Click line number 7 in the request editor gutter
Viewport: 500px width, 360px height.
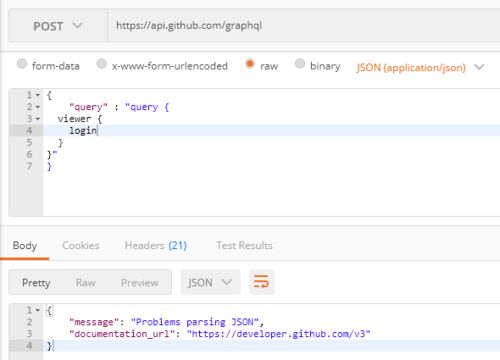pyautogui.click(x=29, y=166)
